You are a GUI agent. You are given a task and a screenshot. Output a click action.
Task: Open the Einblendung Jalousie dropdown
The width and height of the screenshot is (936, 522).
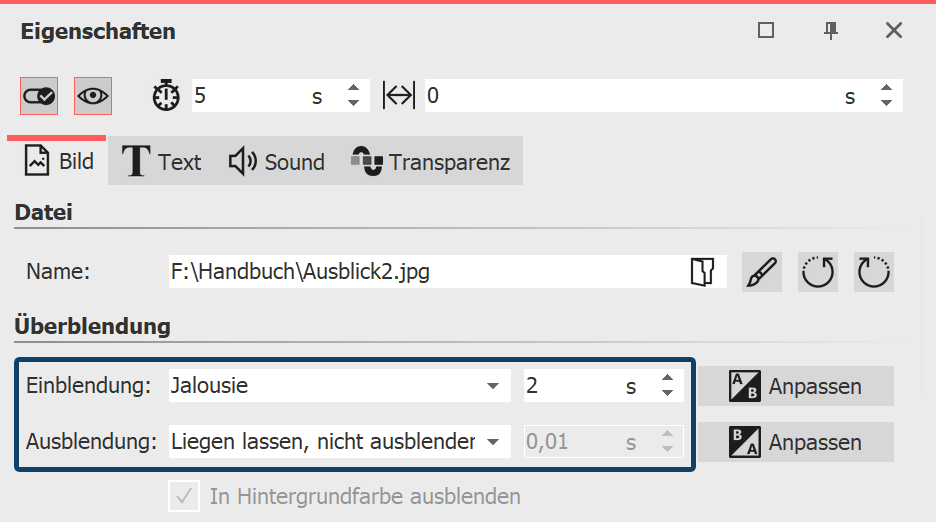pyautogui.click(x=492, y=387)
